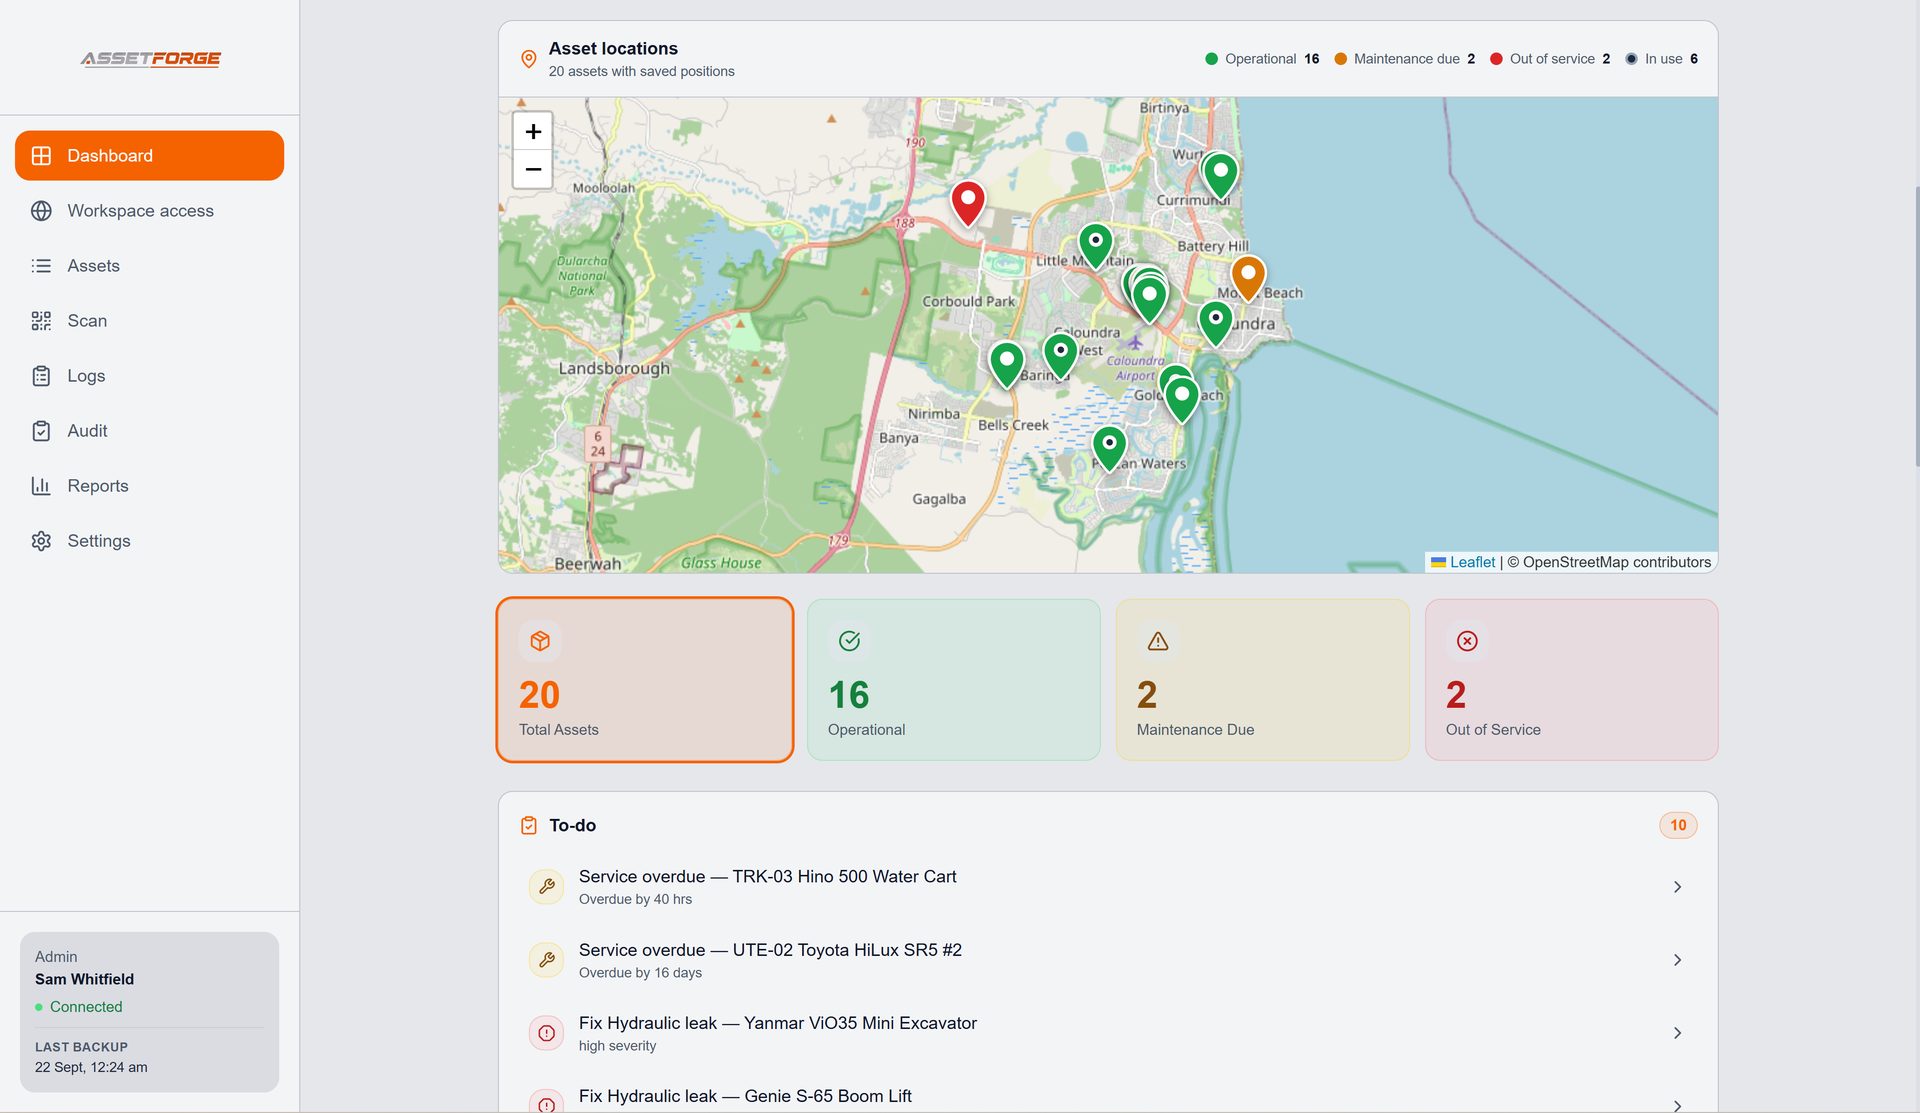Screen dimensions: 1920x1113
Task: Click the Asset locations pin icon
Action: point(529,59)
